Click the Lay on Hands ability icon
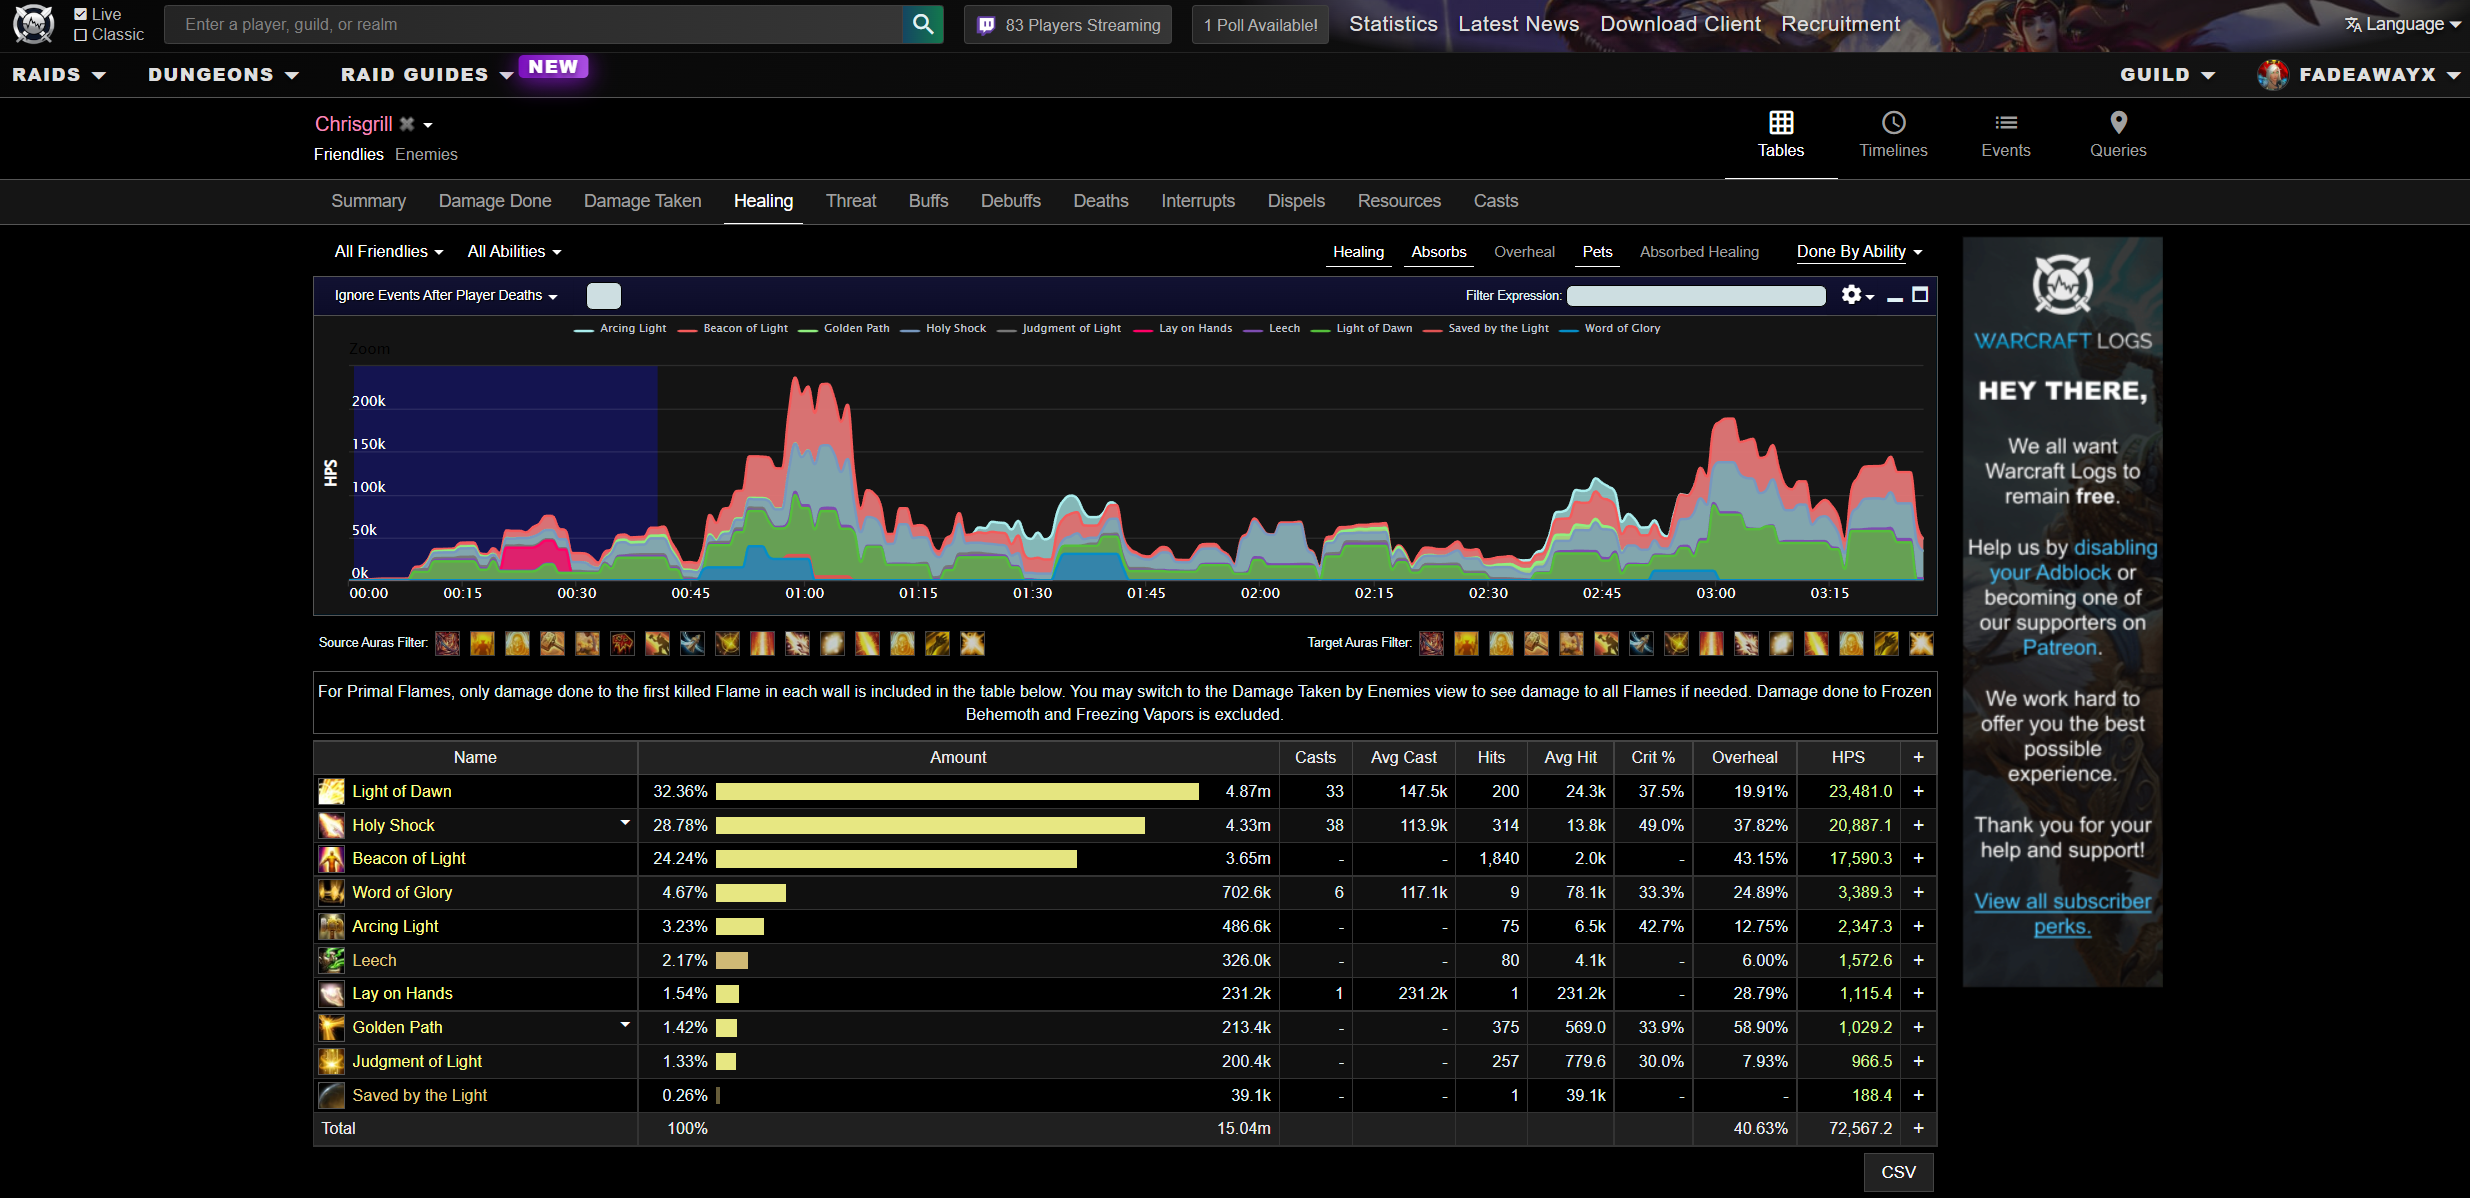 tap(331, 994)
